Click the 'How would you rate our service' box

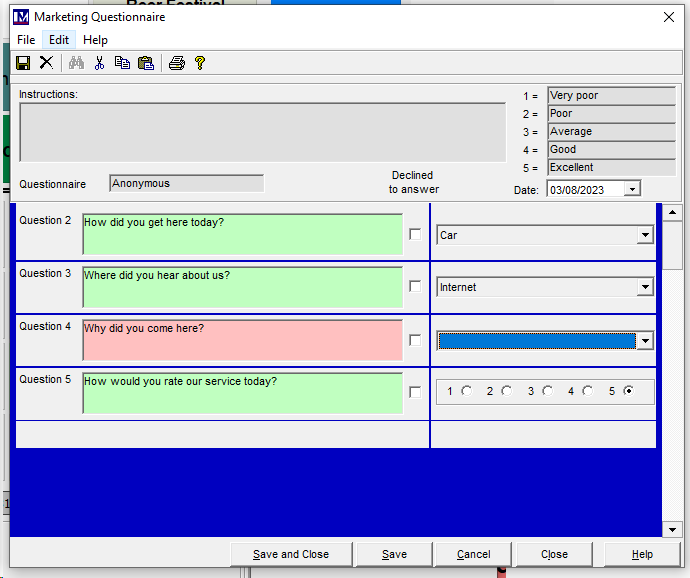[242, 393]
